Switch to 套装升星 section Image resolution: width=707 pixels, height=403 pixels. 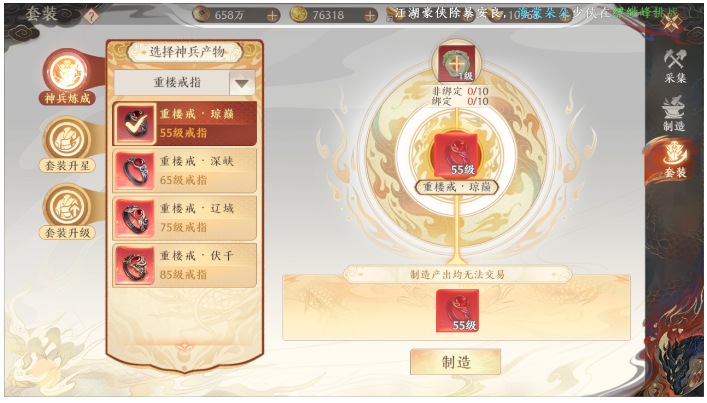tap(68, 145)
